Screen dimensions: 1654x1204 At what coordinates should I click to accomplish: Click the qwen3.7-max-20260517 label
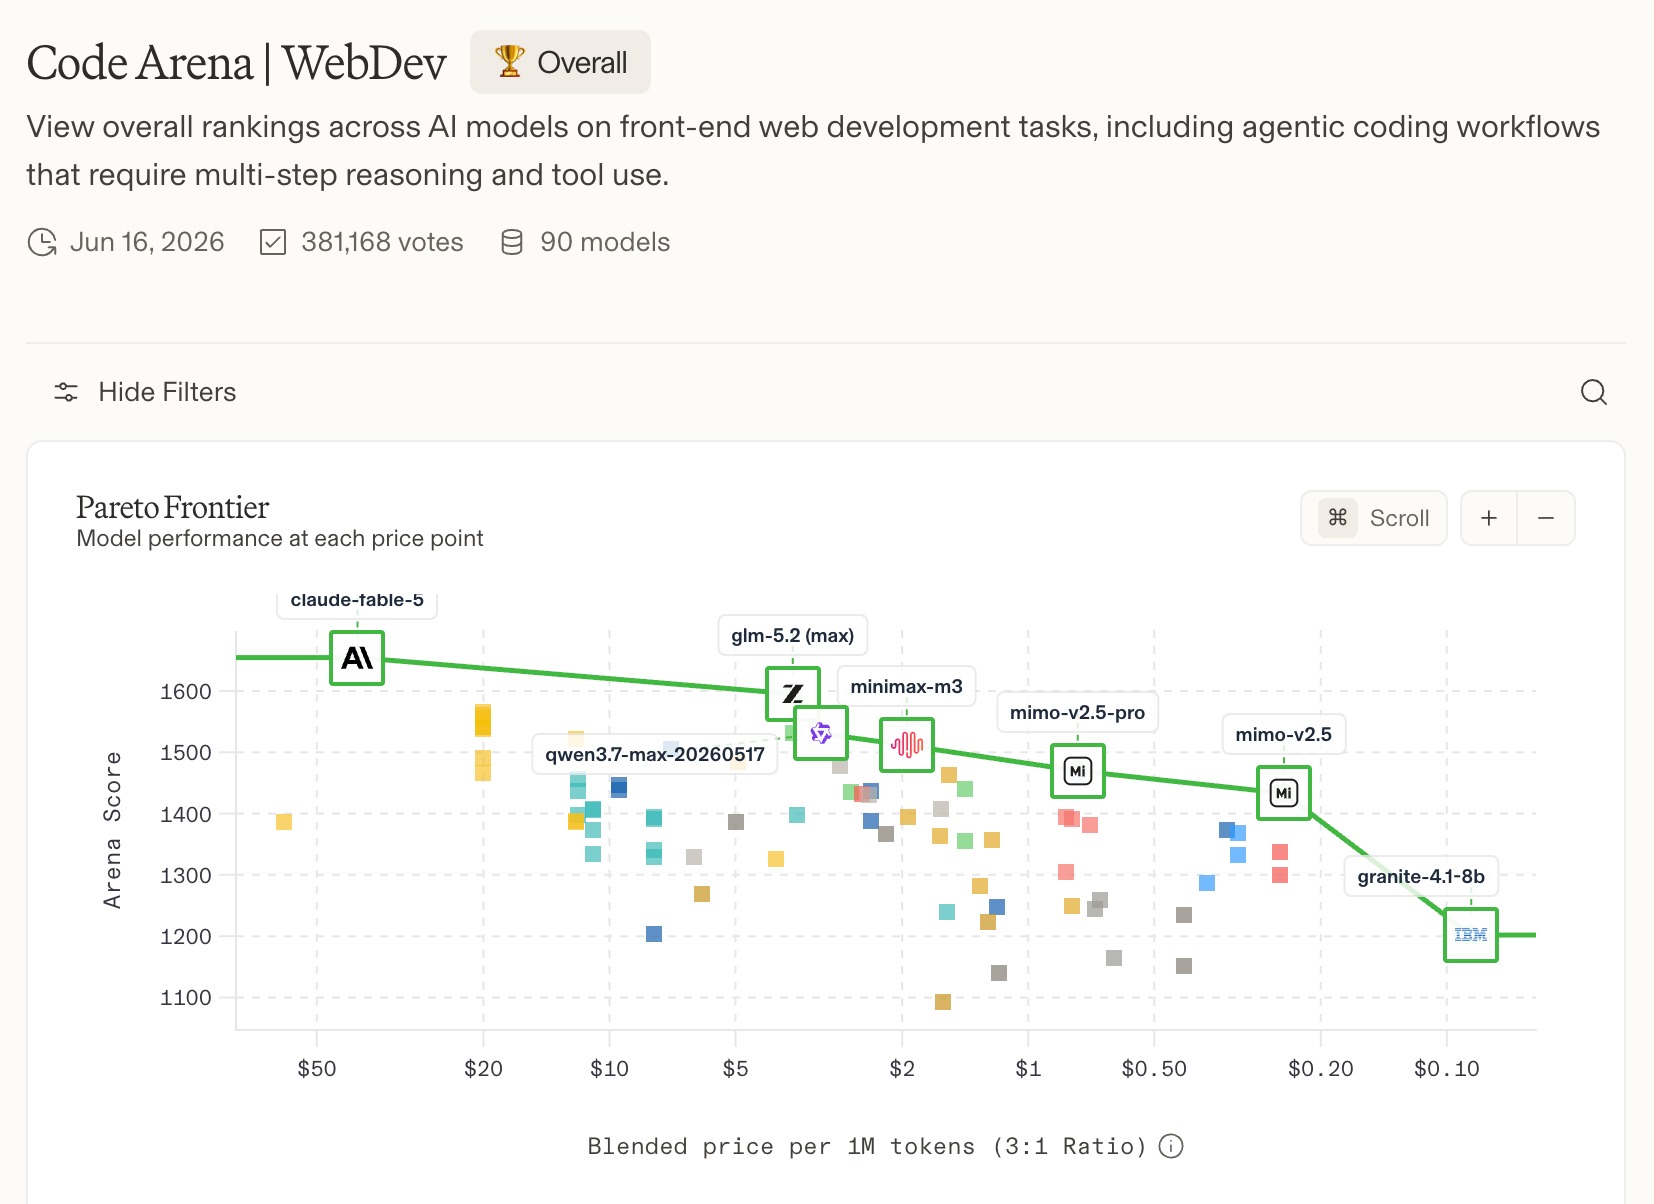tap(655, 754)
